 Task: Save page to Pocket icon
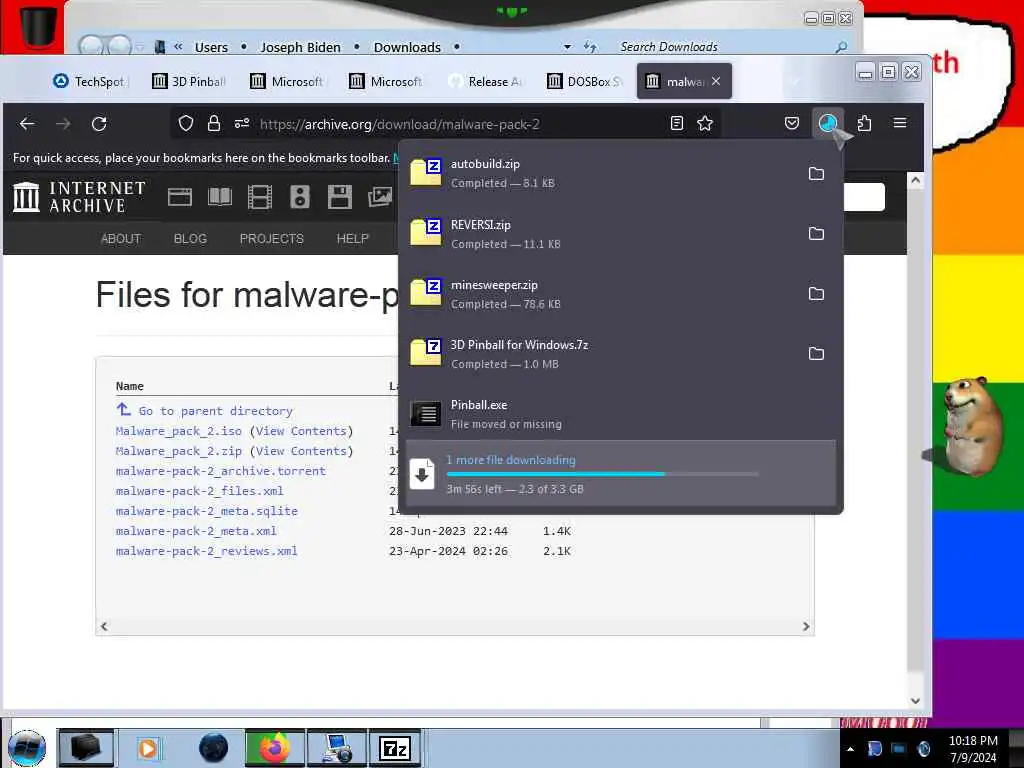pos(792,123)
